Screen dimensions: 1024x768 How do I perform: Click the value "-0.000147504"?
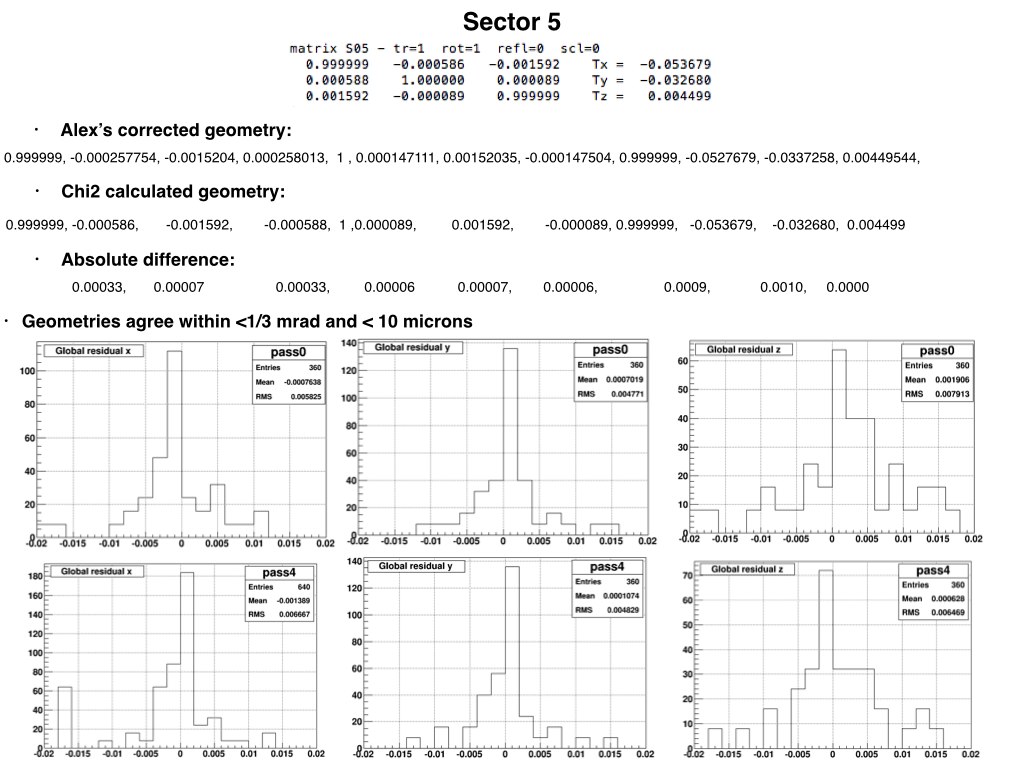[x=568, y=157]
